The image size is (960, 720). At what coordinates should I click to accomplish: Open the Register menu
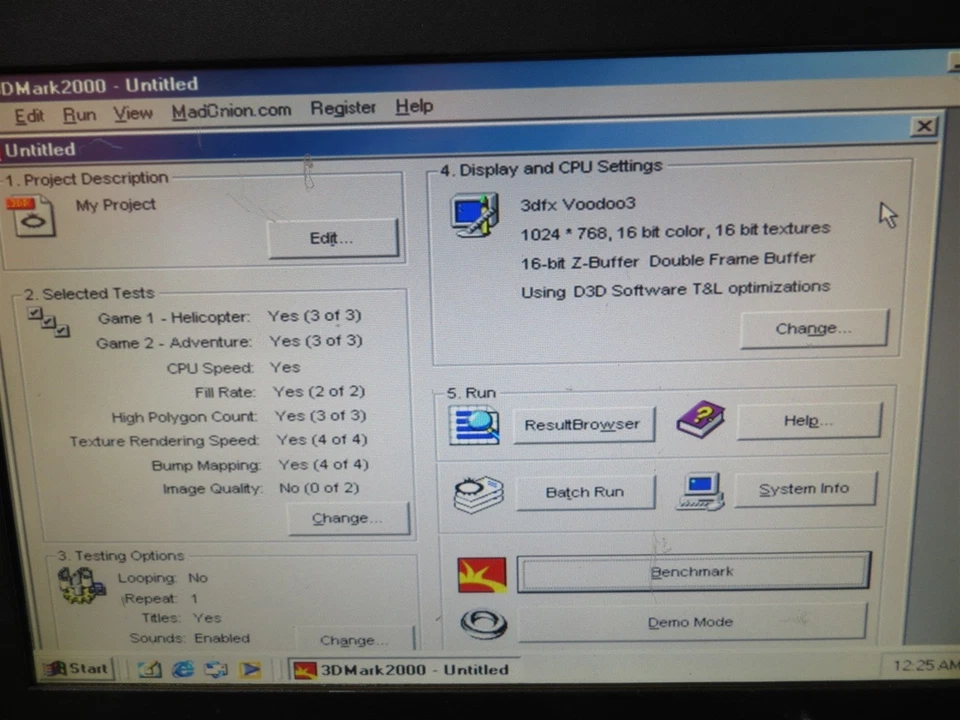click(x=343, y=108)
